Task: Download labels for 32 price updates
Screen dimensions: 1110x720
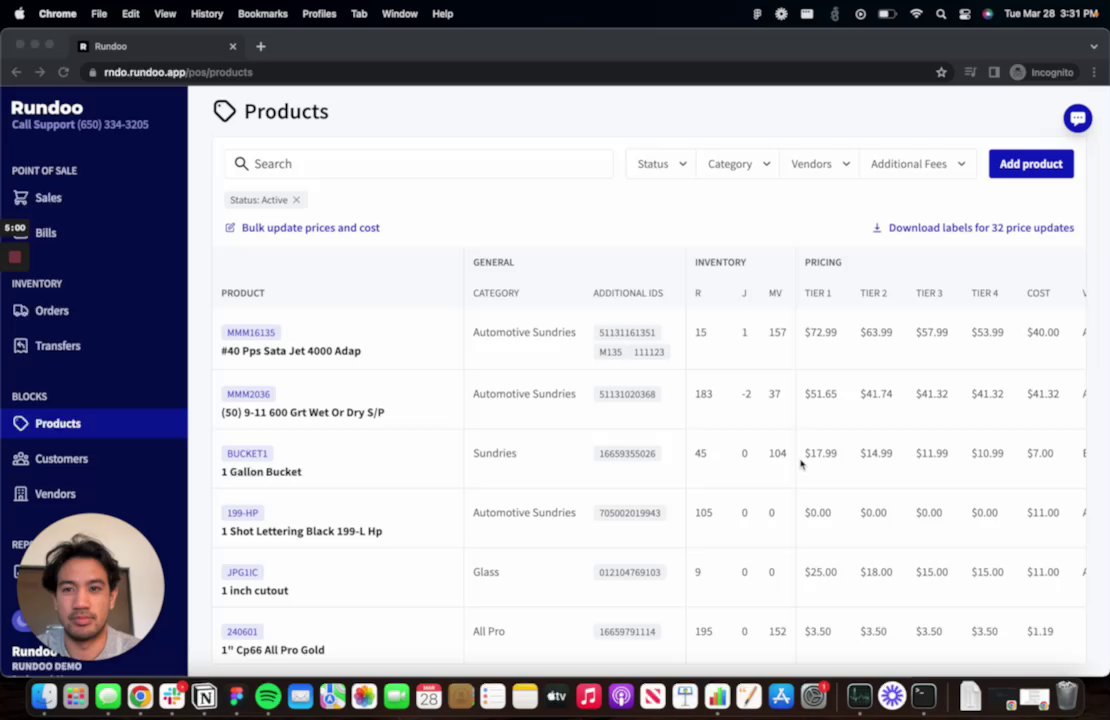Action: click(x=973, y=227)
